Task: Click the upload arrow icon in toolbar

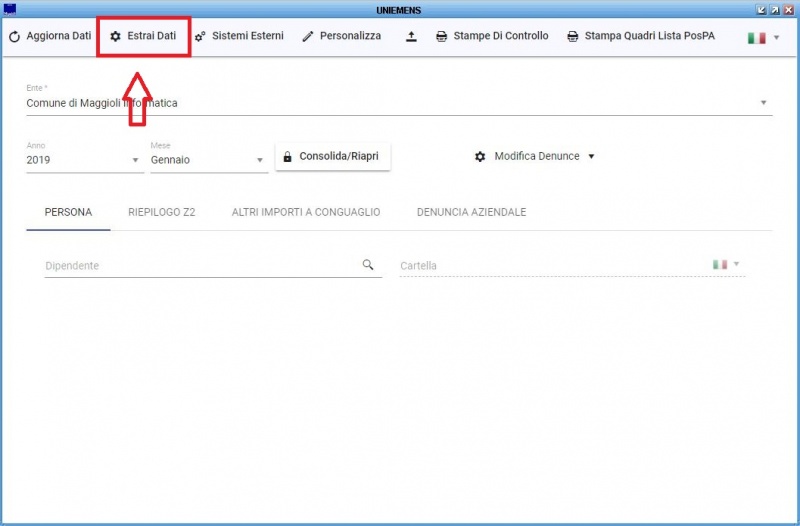Action: click(411, 36)
